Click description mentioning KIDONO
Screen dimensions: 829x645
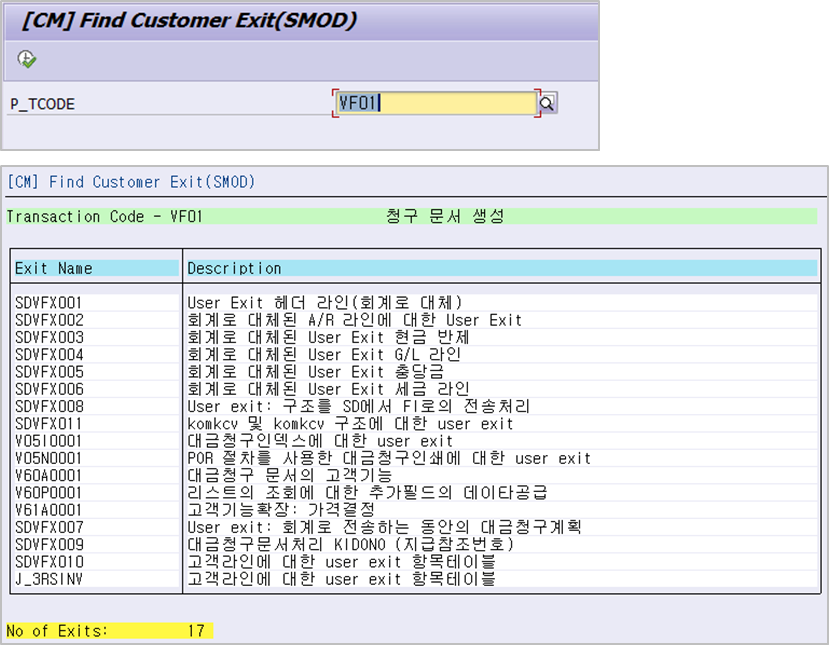351,545
